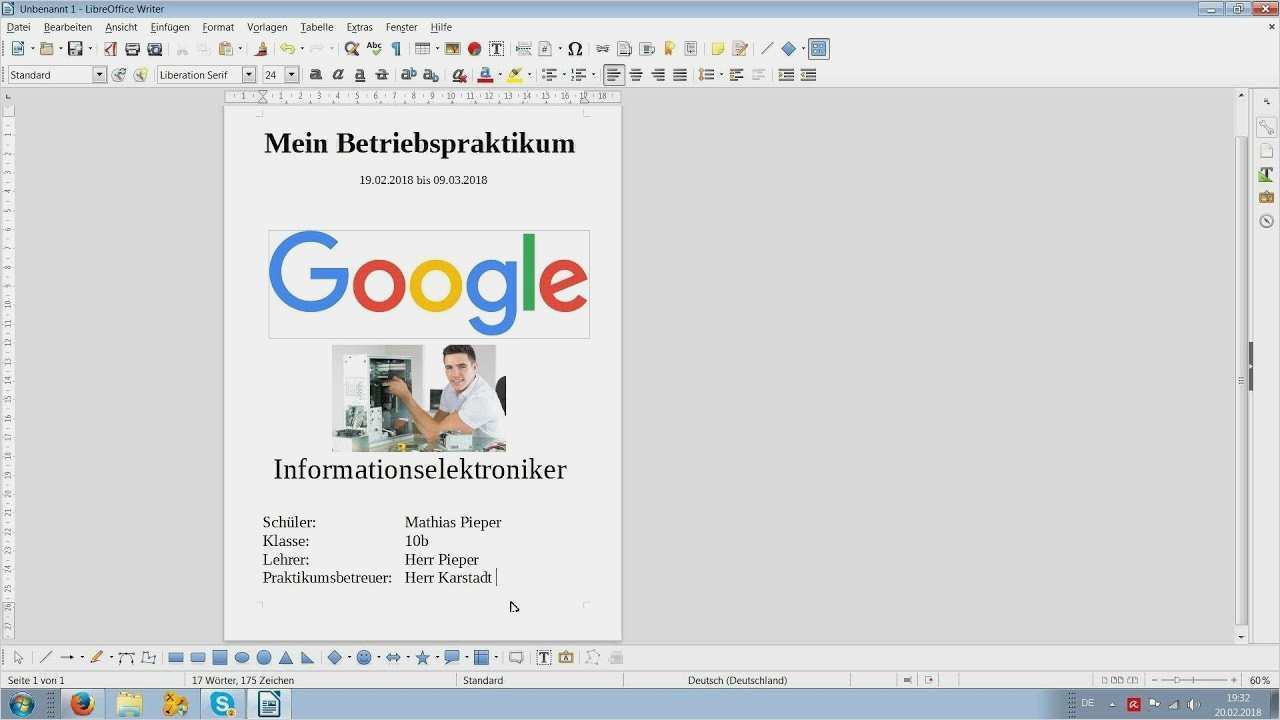Open the font size dropdown showing 24
Viewport: 1280px width, 720px height.
pos(291,75)
